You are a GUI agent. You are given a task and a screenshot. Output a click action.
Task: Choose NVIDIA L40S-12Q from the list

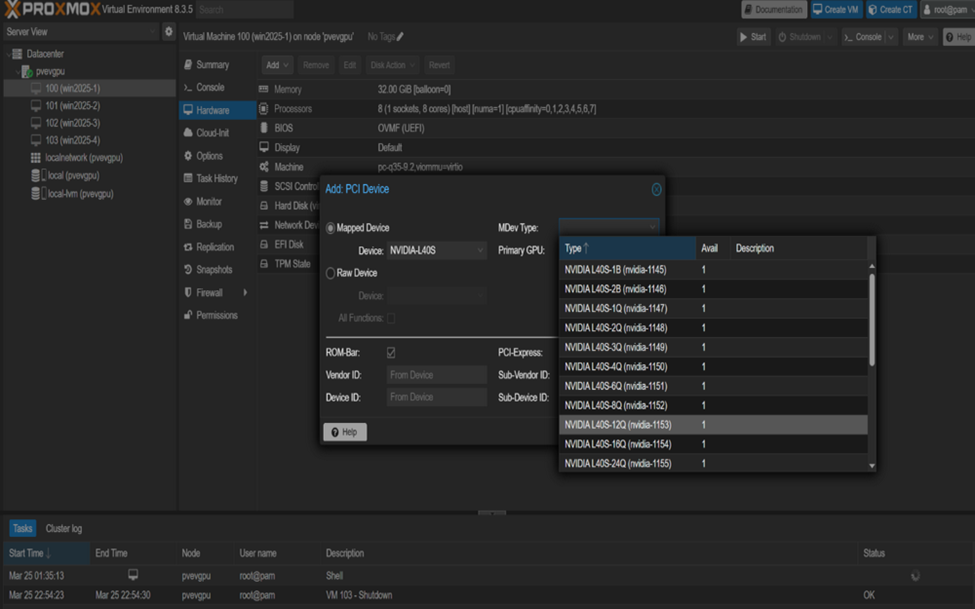pos(618,425)
